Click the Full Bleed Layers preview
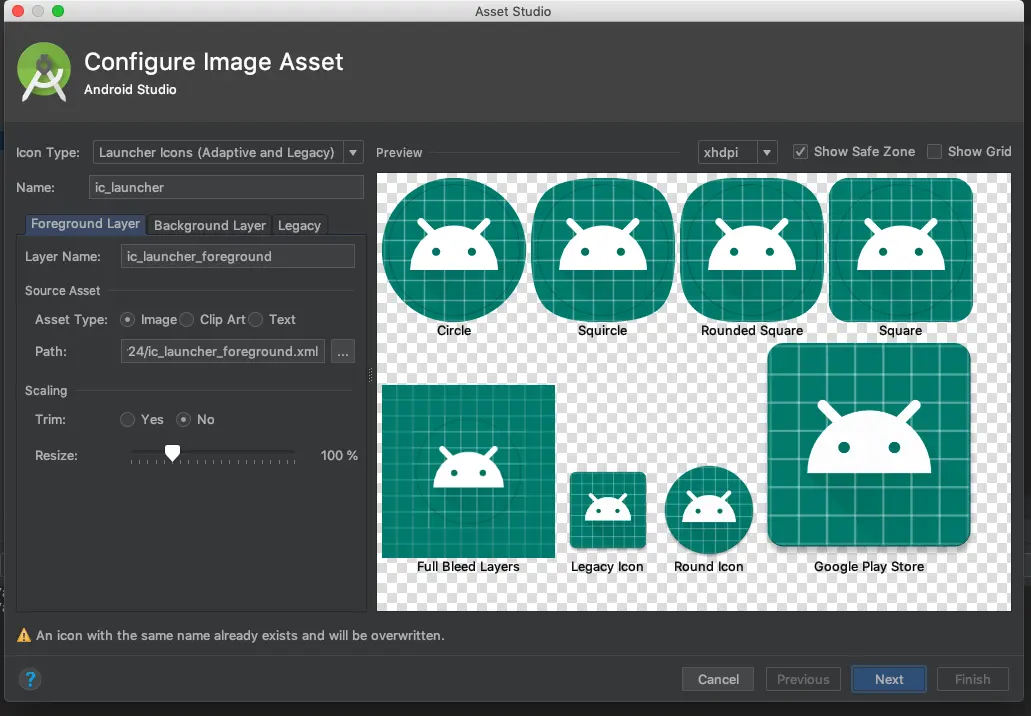Image resolution: width=1031 pixels, height=716 pixels. [468, 471]
